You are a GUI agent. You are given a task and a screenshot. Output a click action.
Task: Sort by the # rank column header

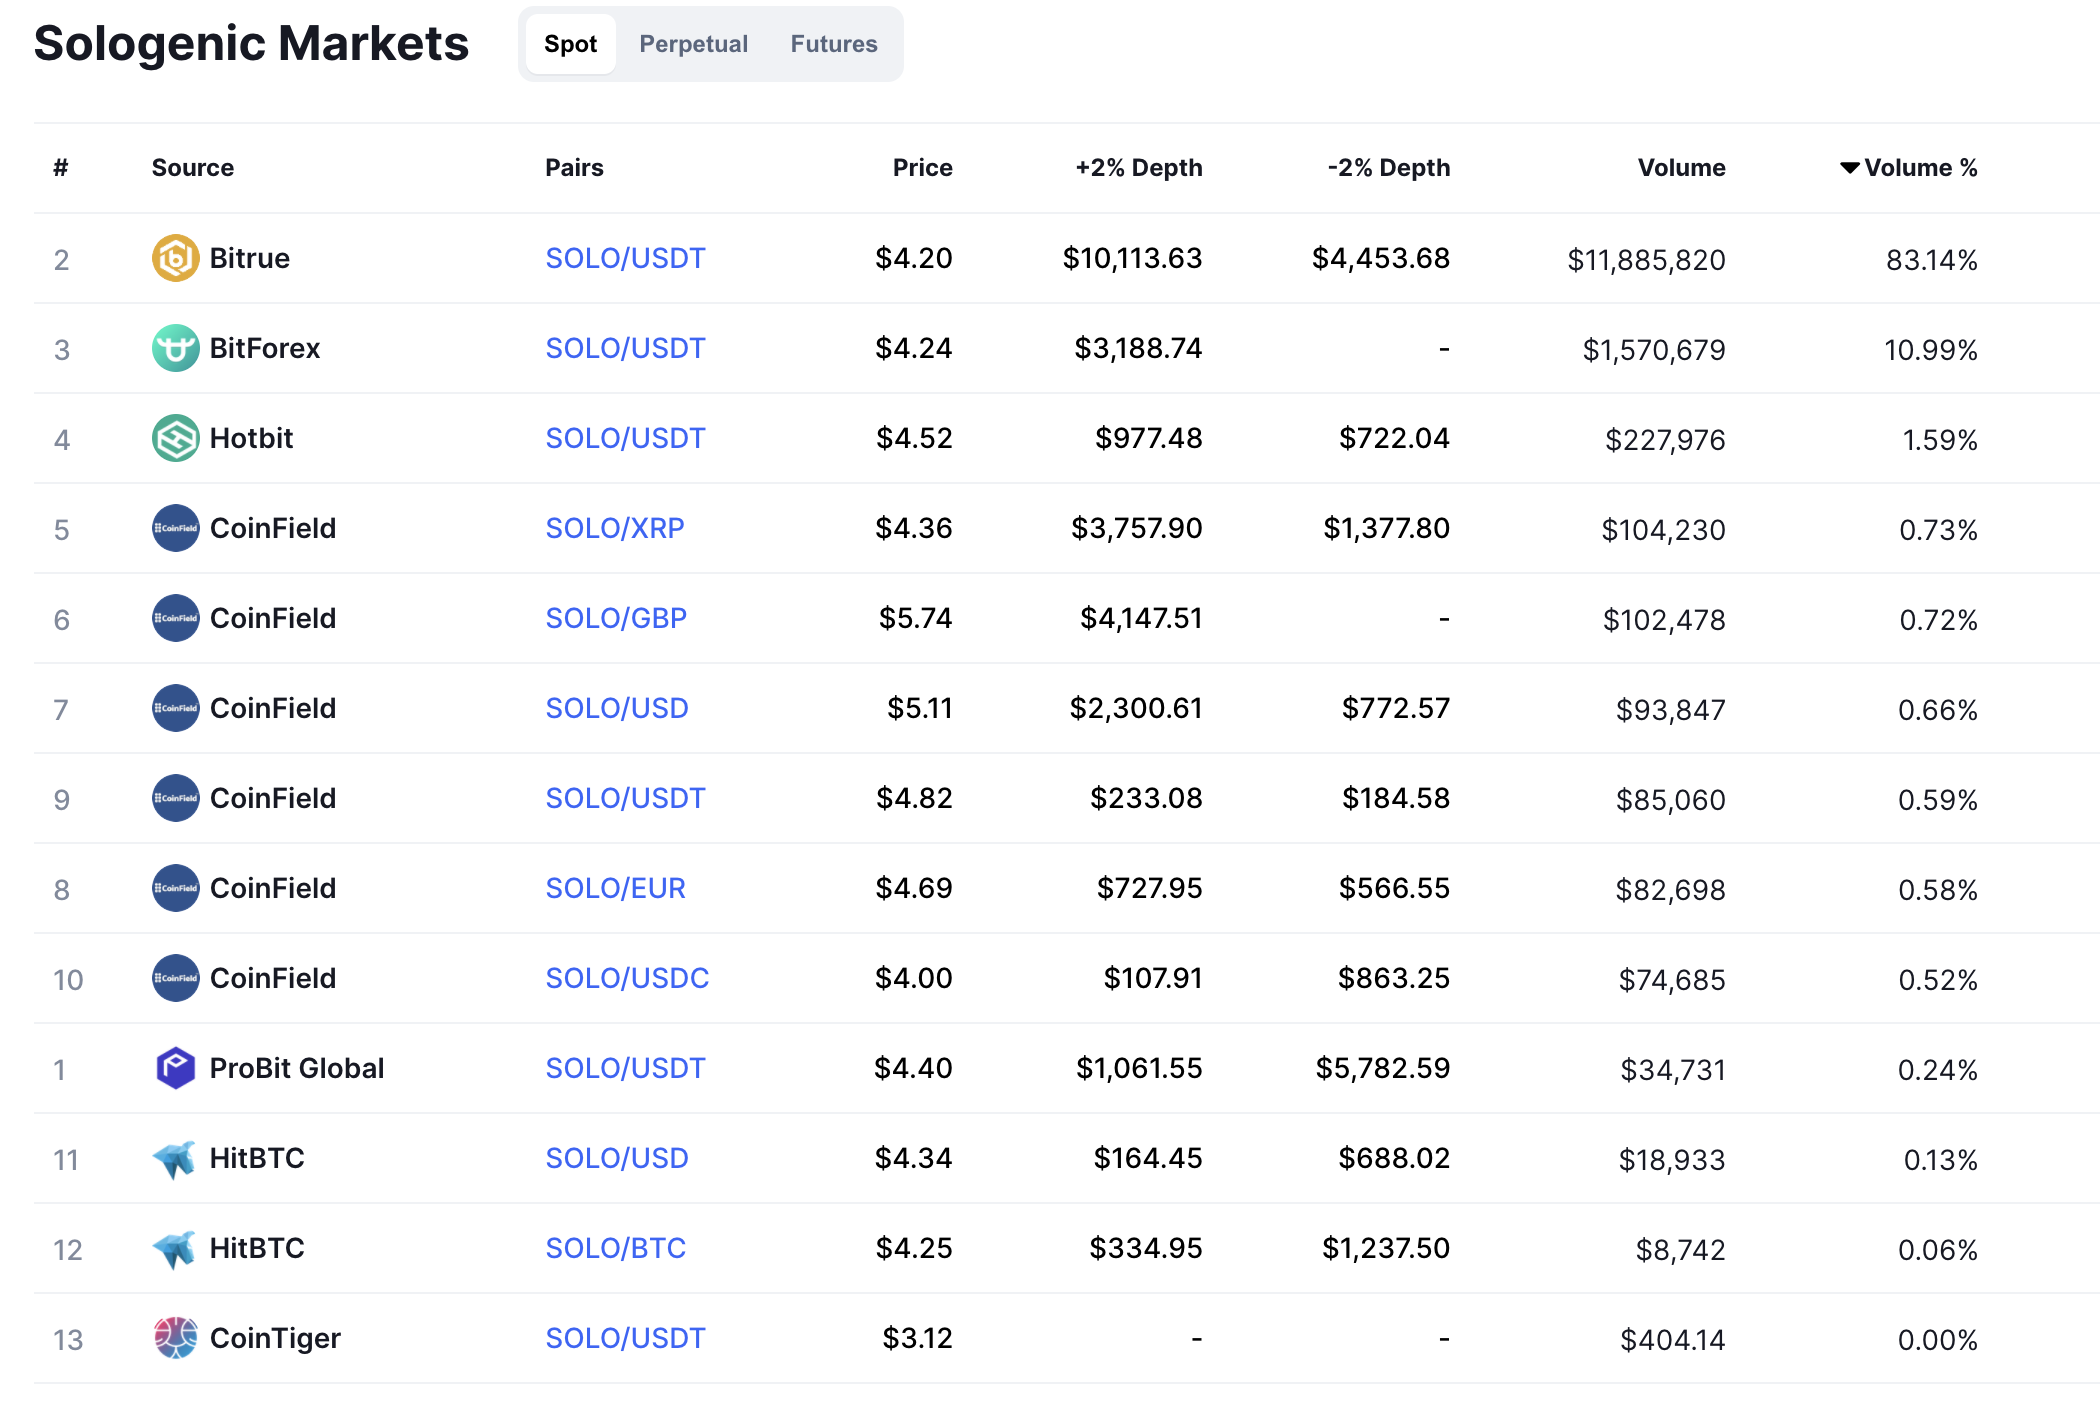click(61, 168)
